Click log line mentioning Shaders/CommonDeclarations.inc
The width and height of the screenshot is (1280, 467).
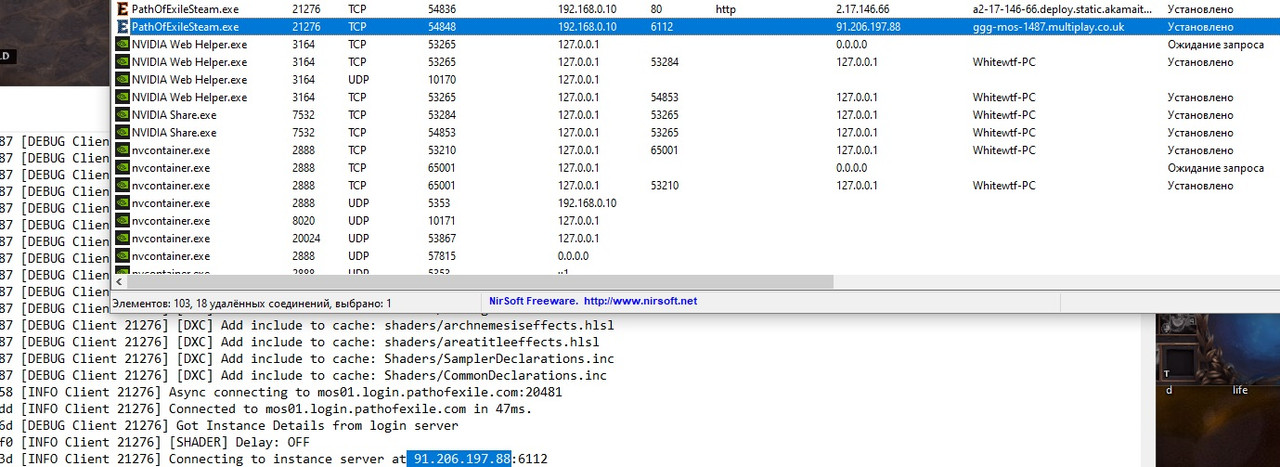304,375
